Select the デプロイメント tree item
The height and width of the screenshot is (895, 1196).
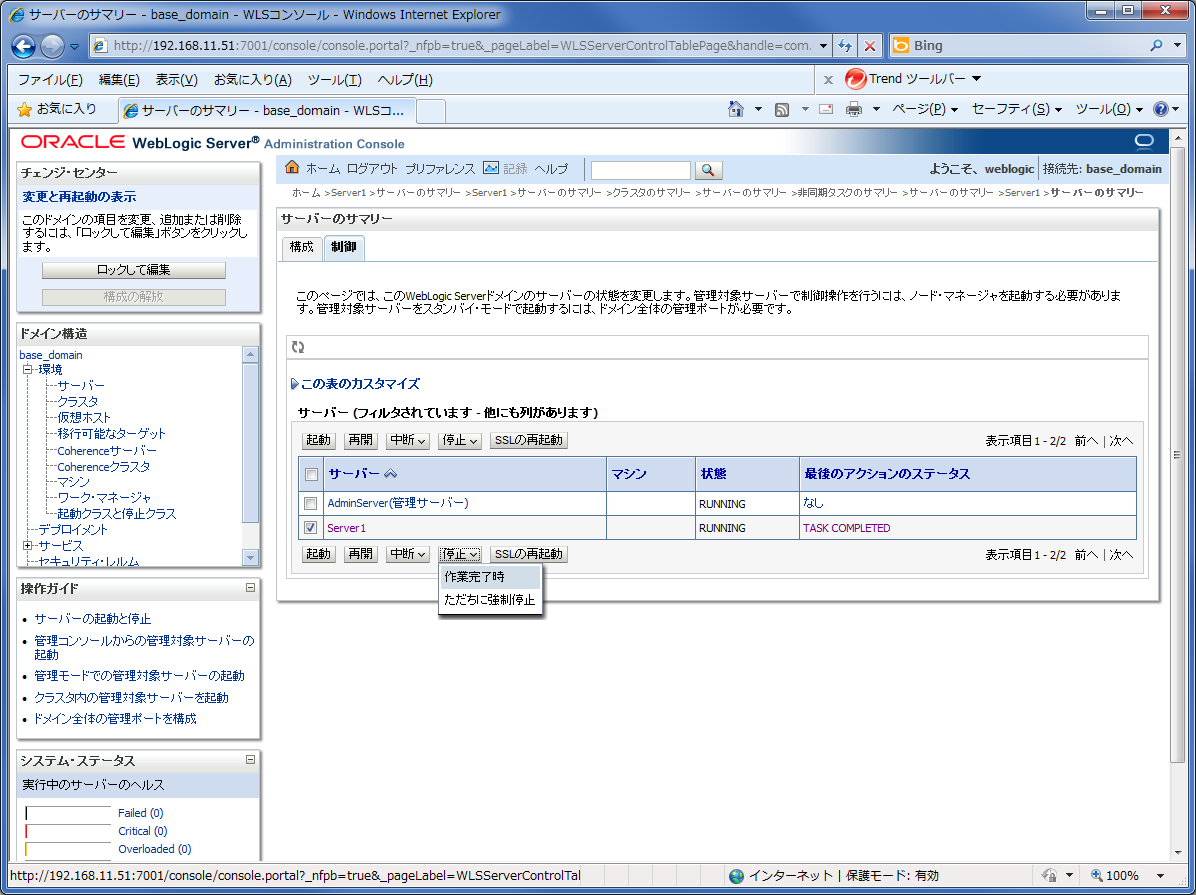73,530
